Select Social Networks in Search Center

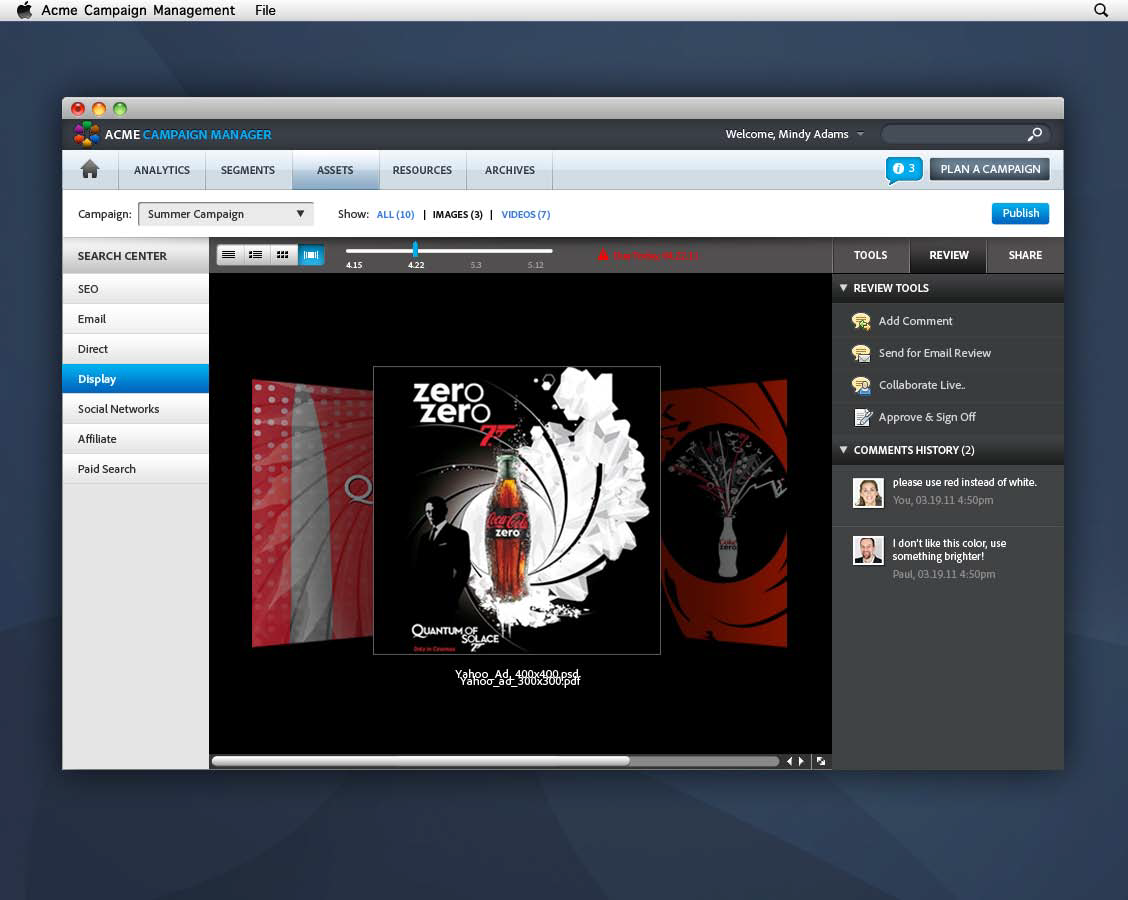136,409
